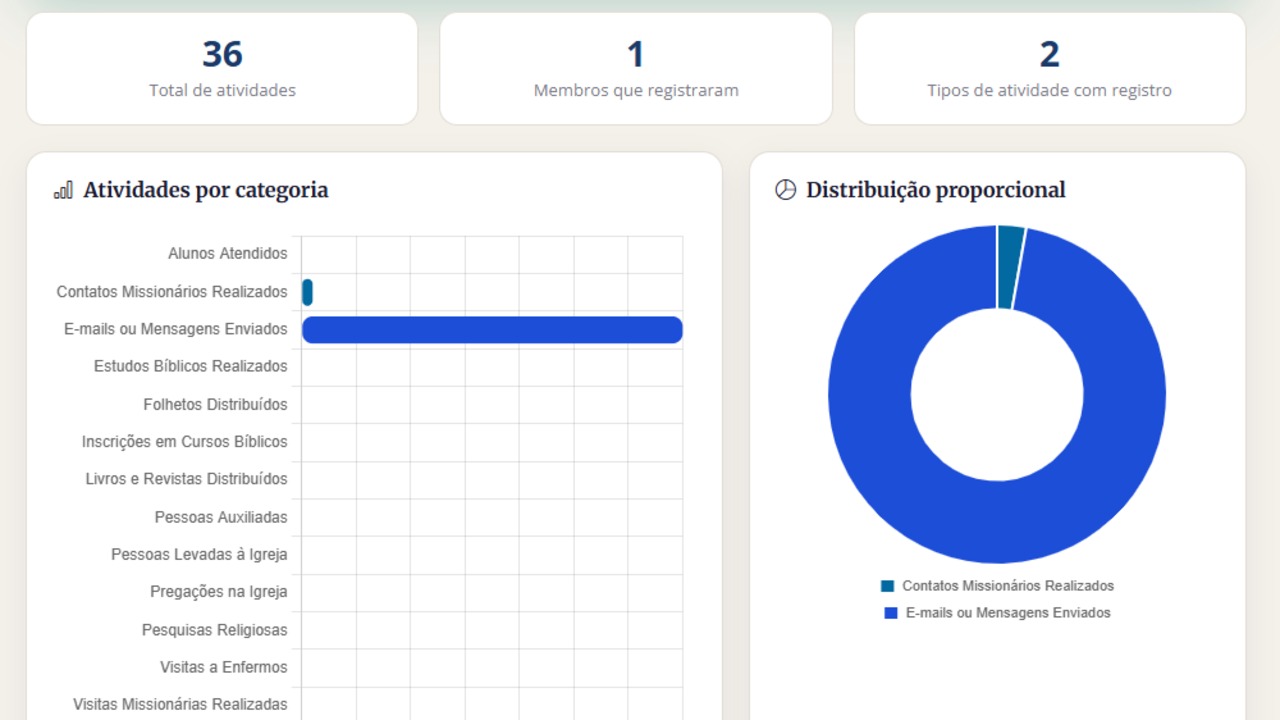Click the small teal Contatos Missionários bar
This screenshot has width=1280, height=720.
307,292
